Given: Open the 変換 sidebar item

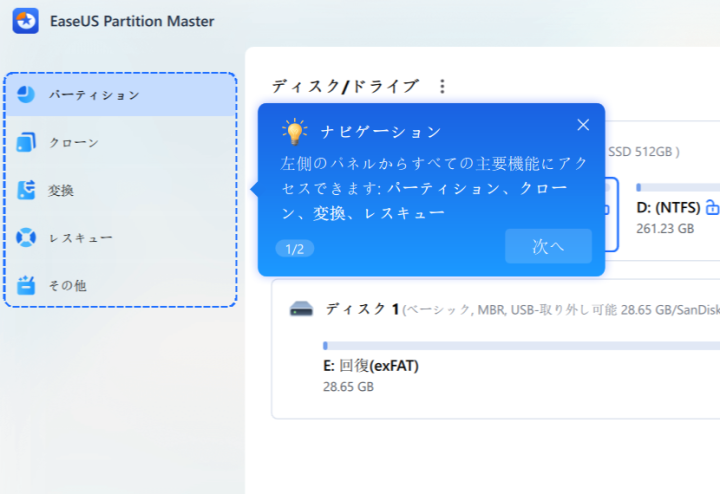Looking at the screenshot, I should pyautogui.click(x=120, y=190).
